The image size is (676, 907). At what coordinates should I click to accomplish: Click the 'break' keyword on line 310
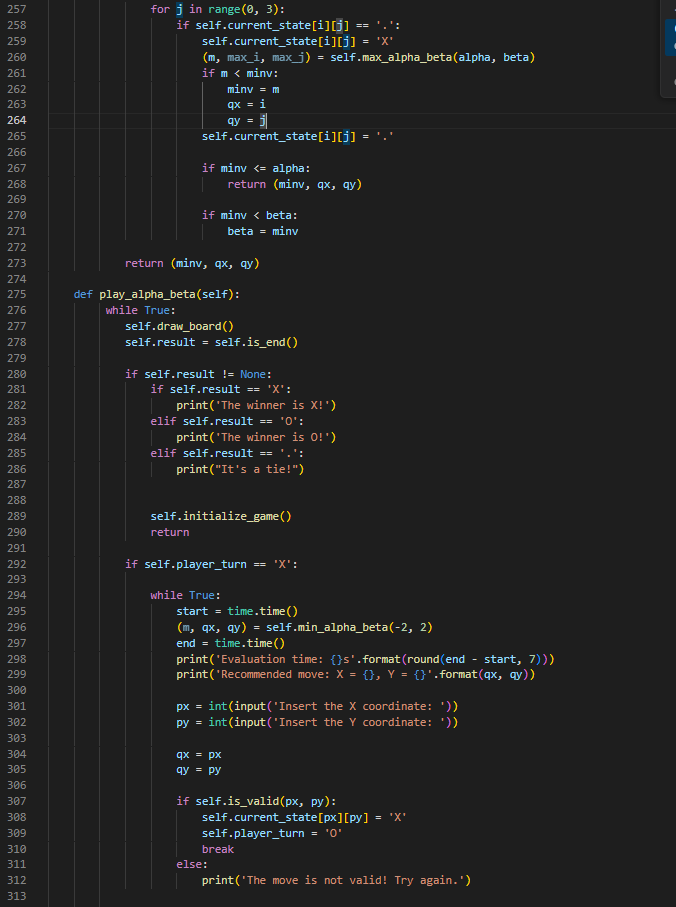[218, 850]
